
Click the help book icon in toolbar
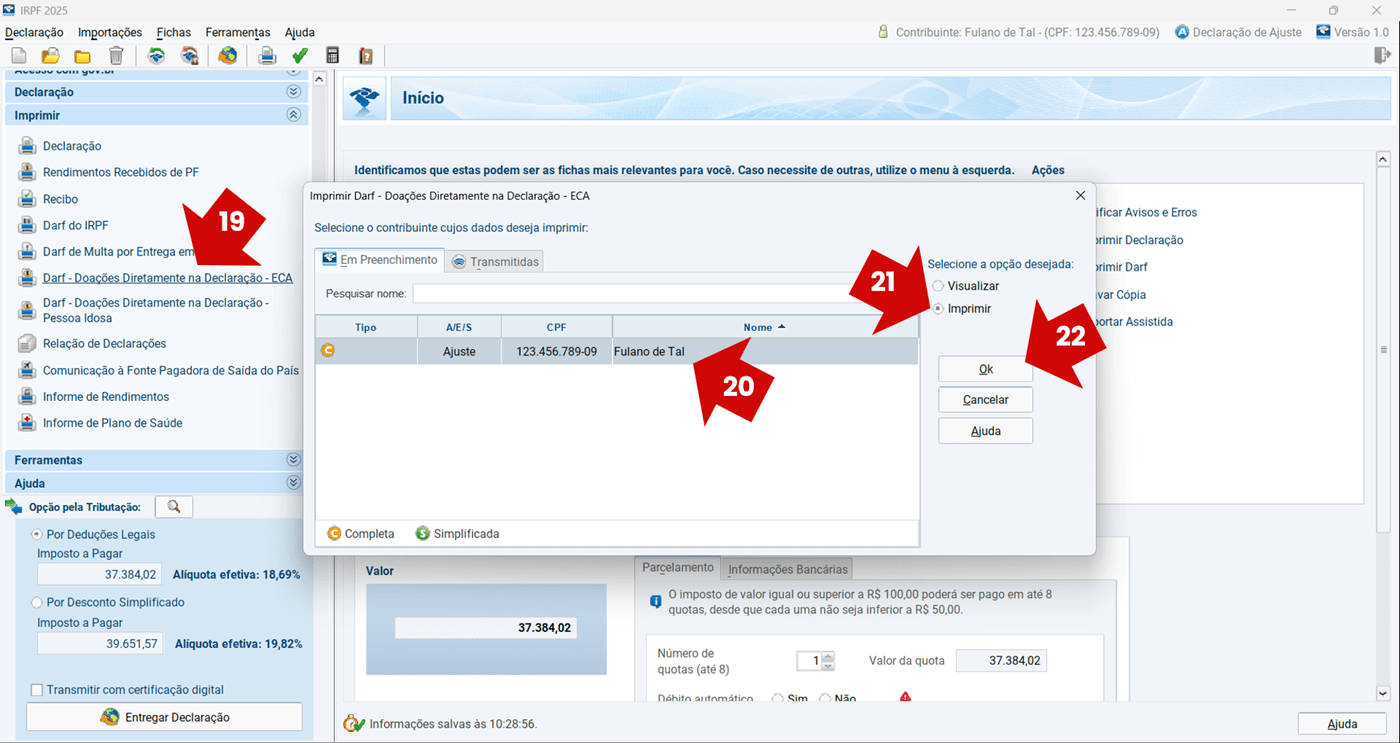point(366,56)
